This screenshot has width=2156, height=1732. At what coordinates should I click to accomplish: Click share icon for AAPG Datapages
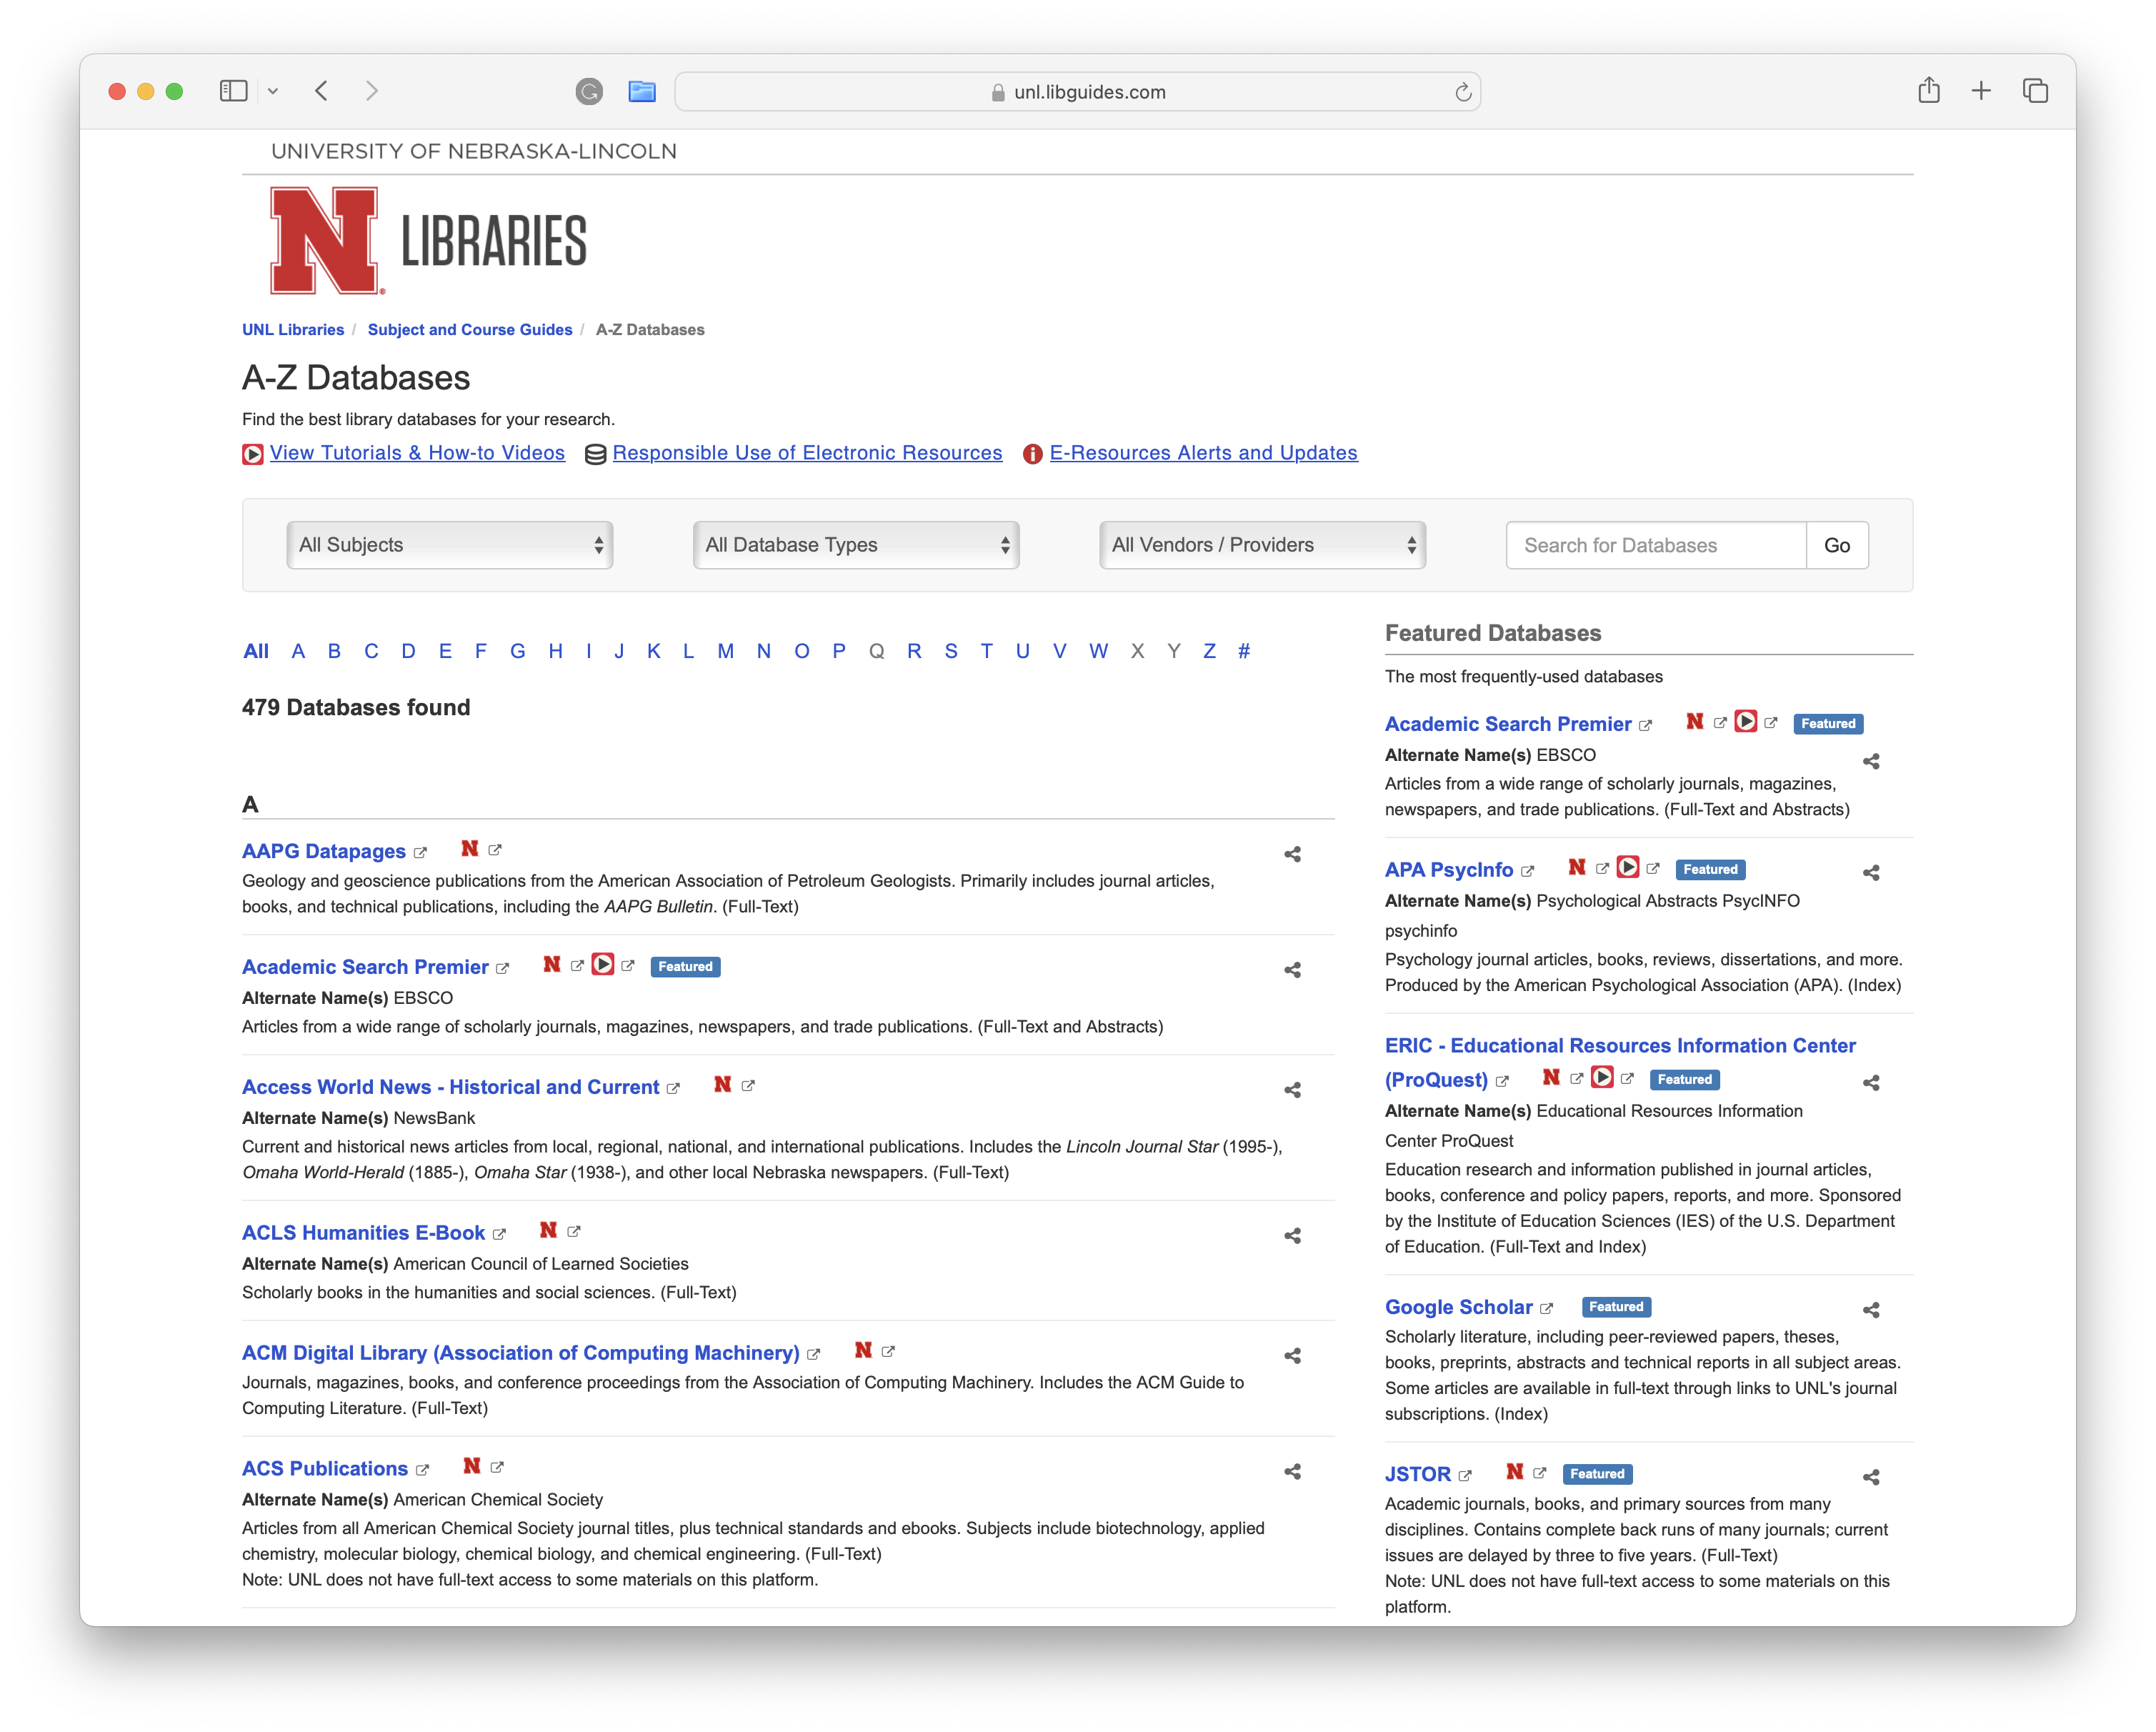(1292, 854)
